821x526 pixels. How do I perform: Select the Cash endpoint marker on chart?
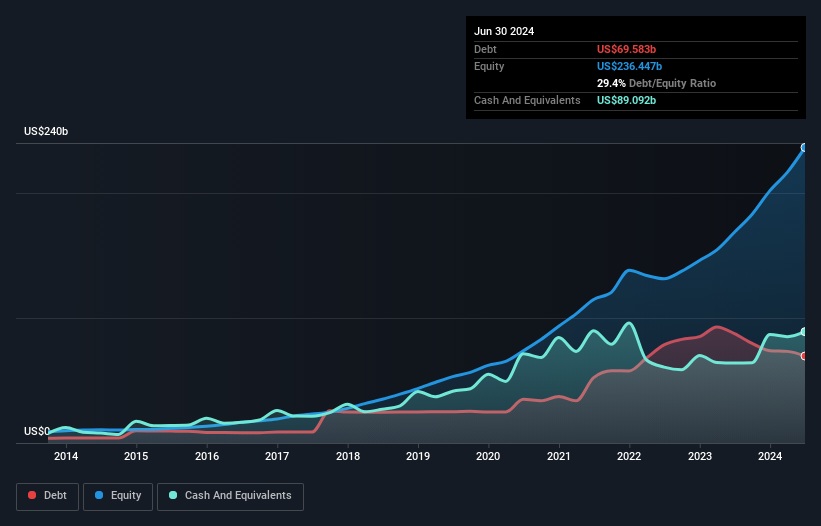[x=804, y=332]
